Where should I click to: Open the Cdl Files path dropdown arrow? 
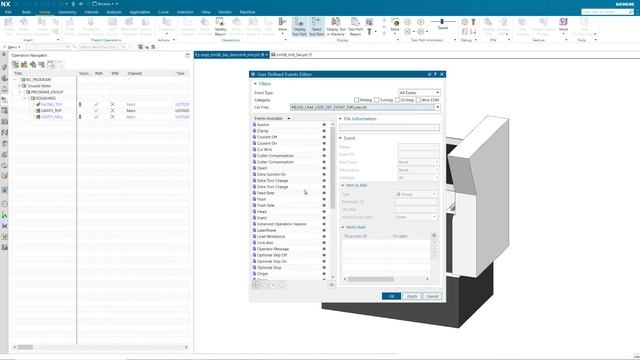click(438, 107)
